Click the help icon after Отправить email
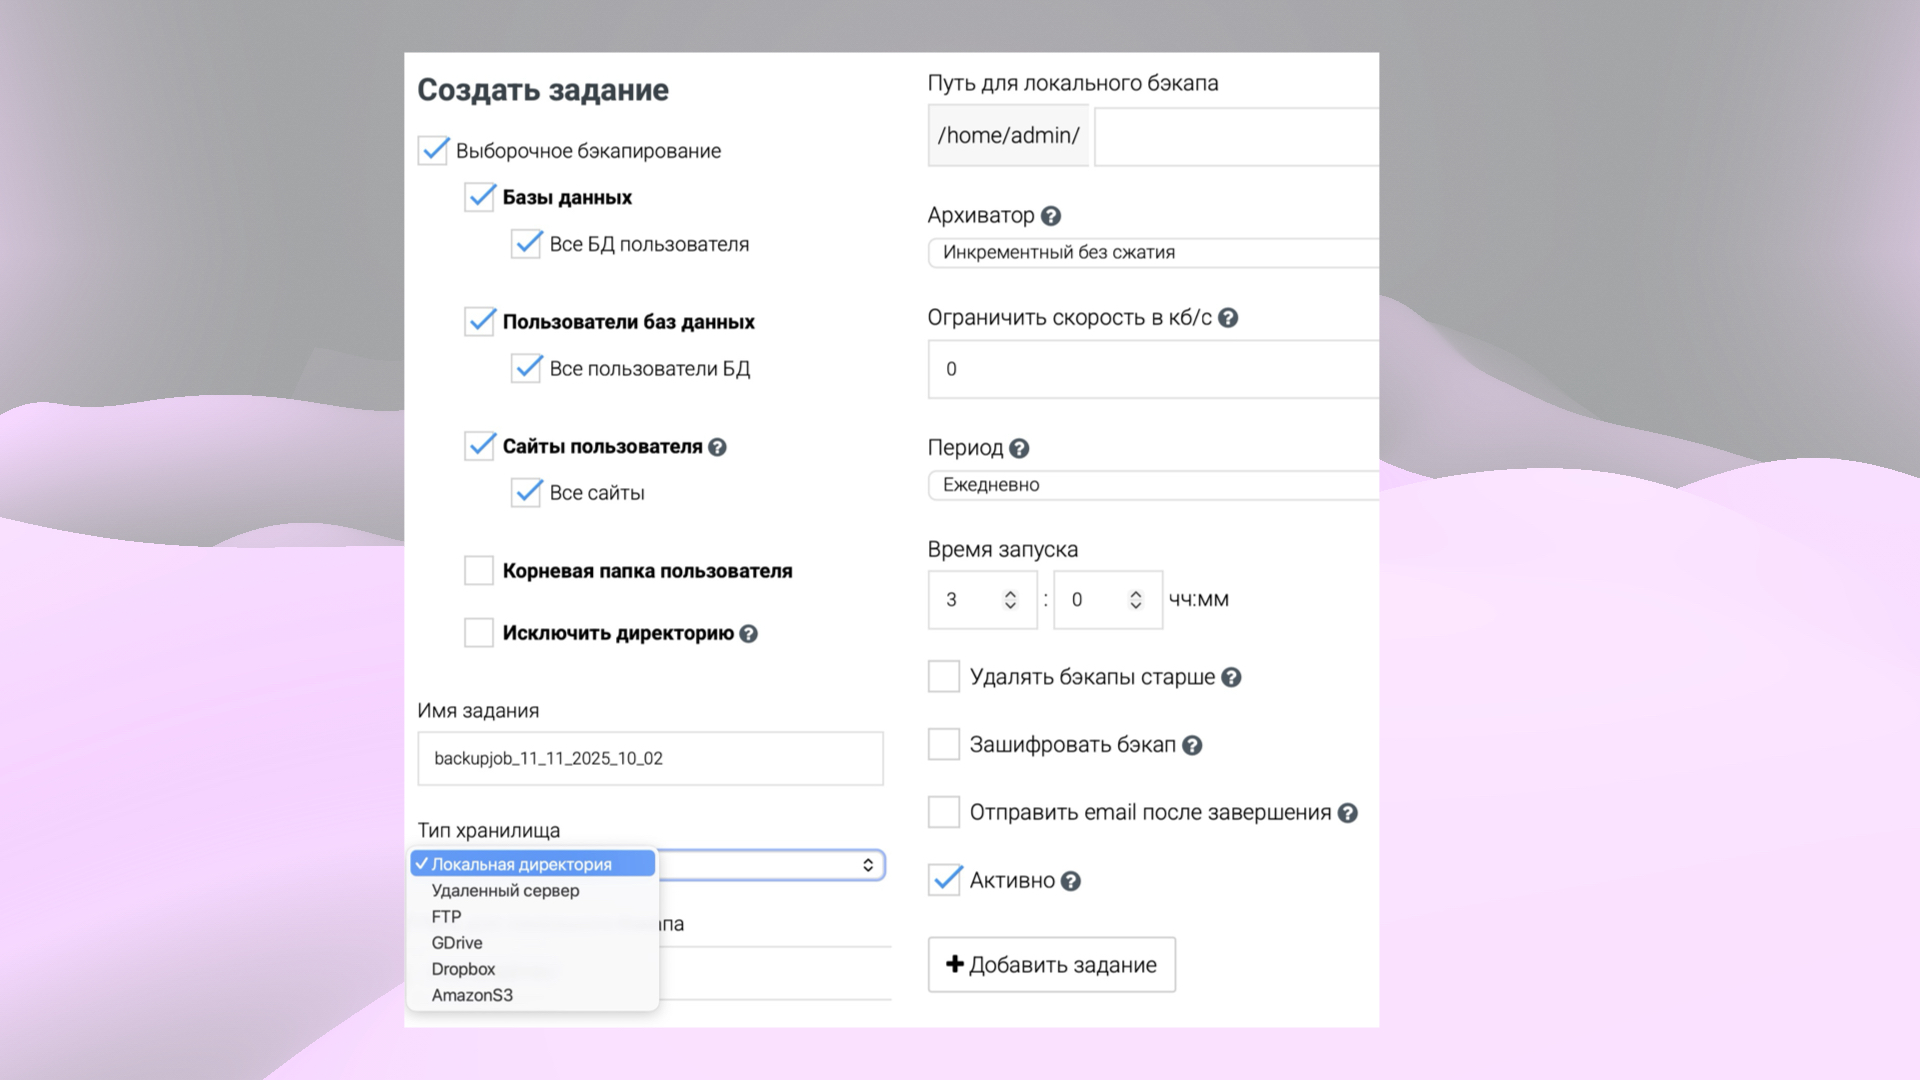 click(x=1350, y=812)
